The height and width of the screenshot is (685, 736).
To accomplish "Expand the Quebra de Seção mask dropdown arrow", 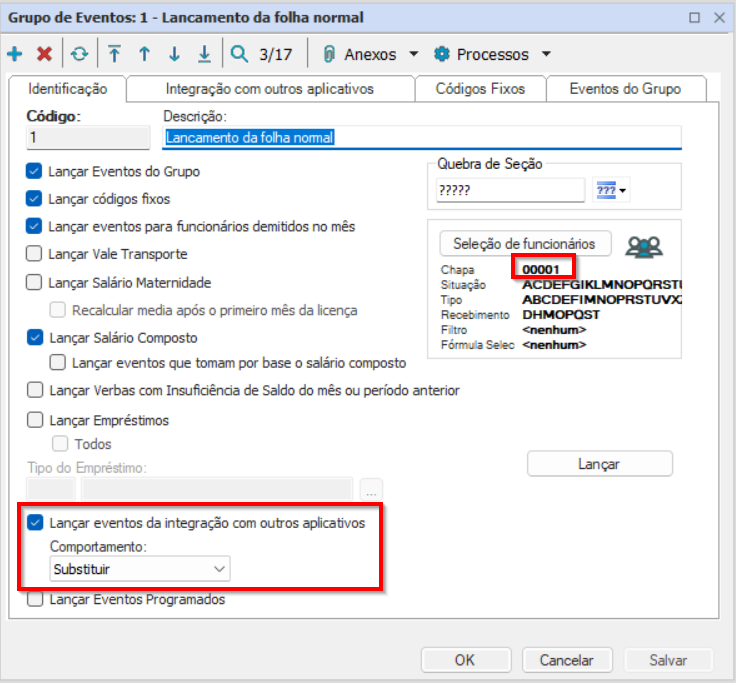I will tap(622, 191).
